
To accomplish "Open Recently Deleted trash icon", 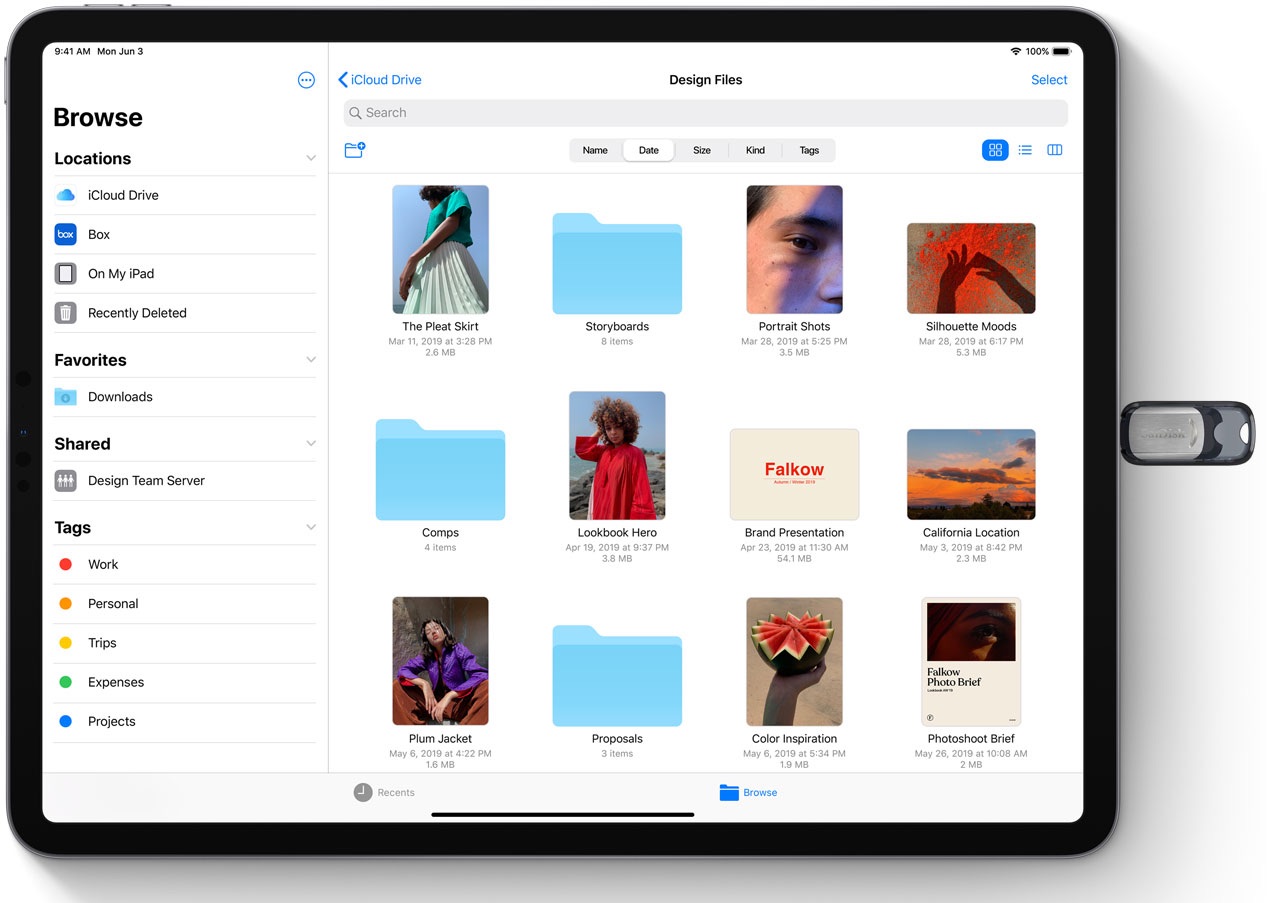I will click(65, 313).
